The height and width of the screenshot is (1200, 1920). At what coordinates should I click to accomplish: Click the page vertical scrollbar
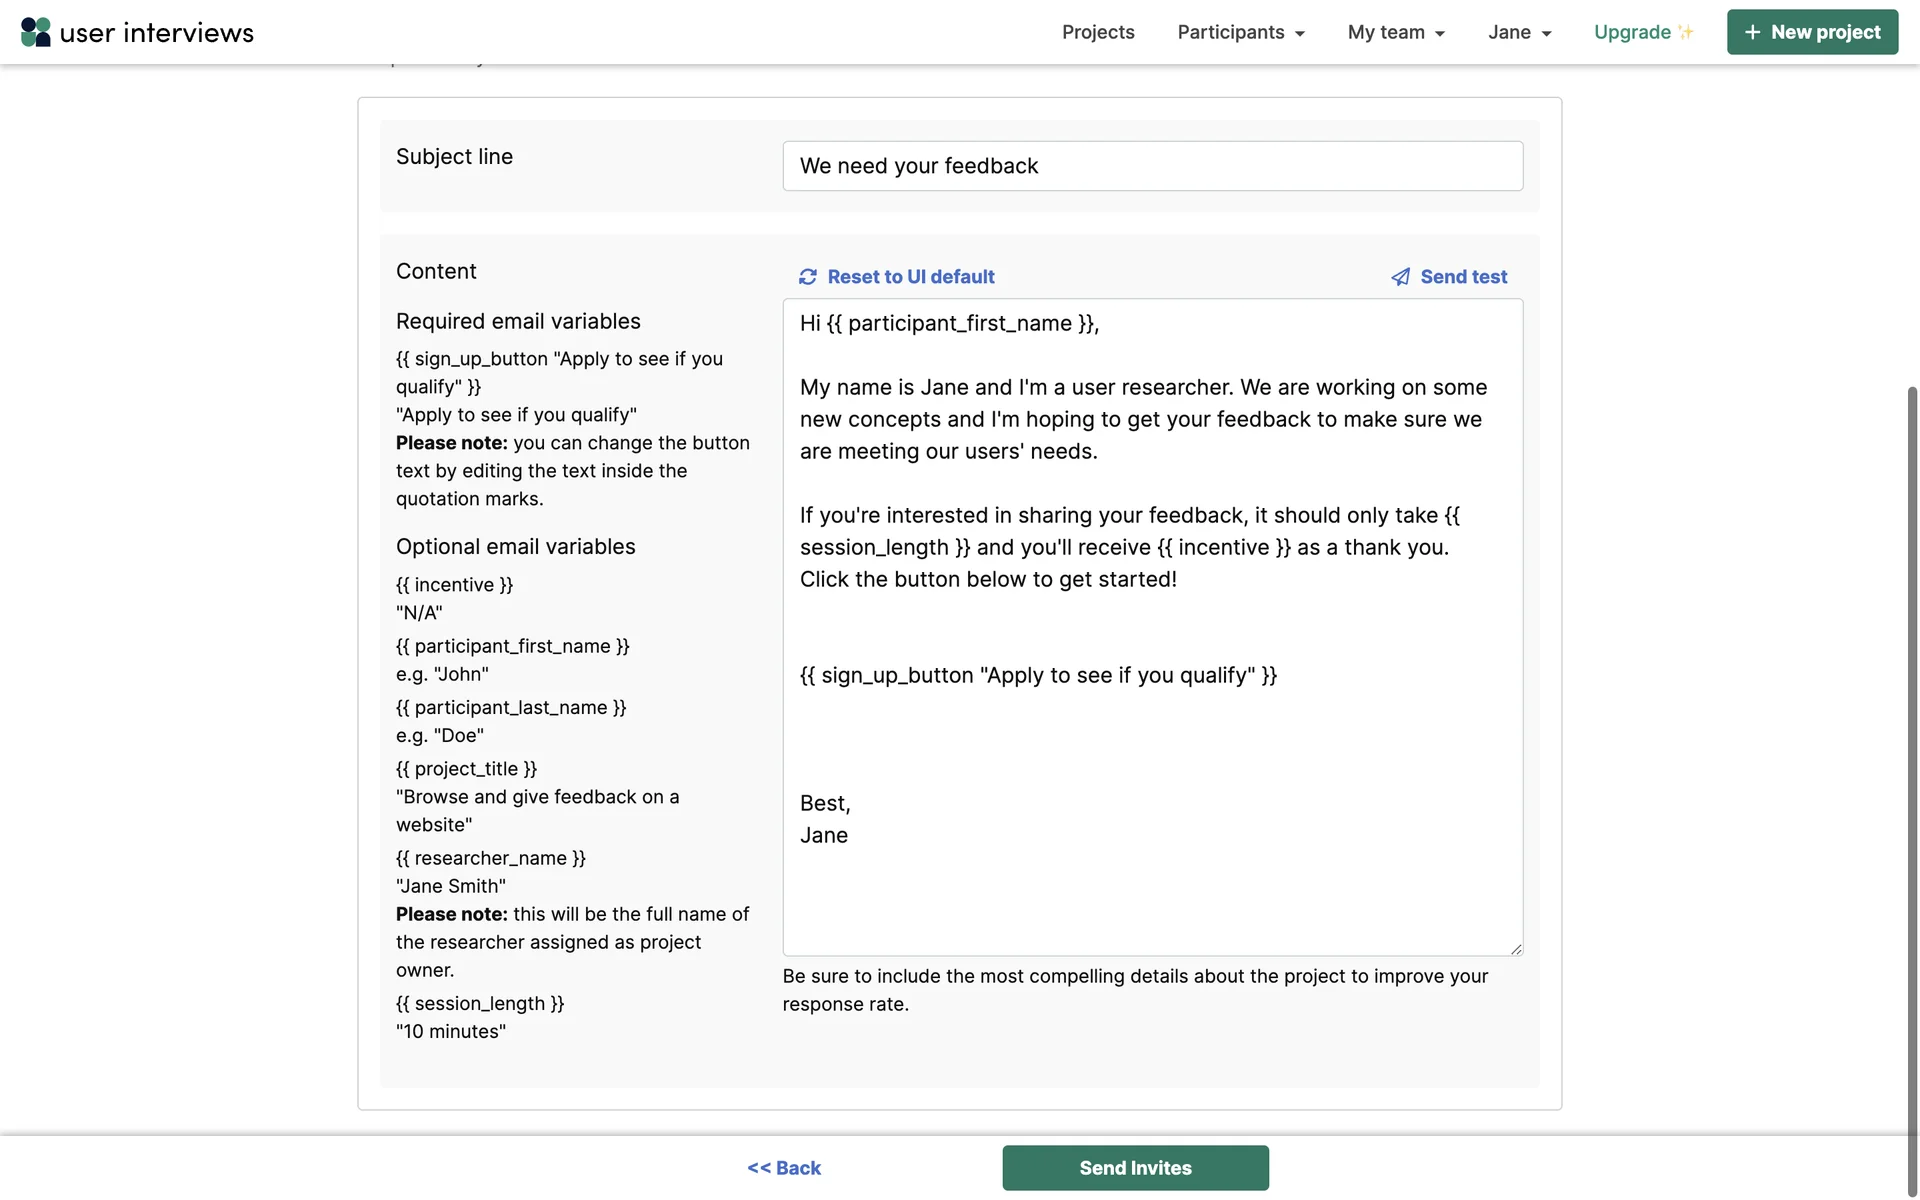(x=1912, y=760)
